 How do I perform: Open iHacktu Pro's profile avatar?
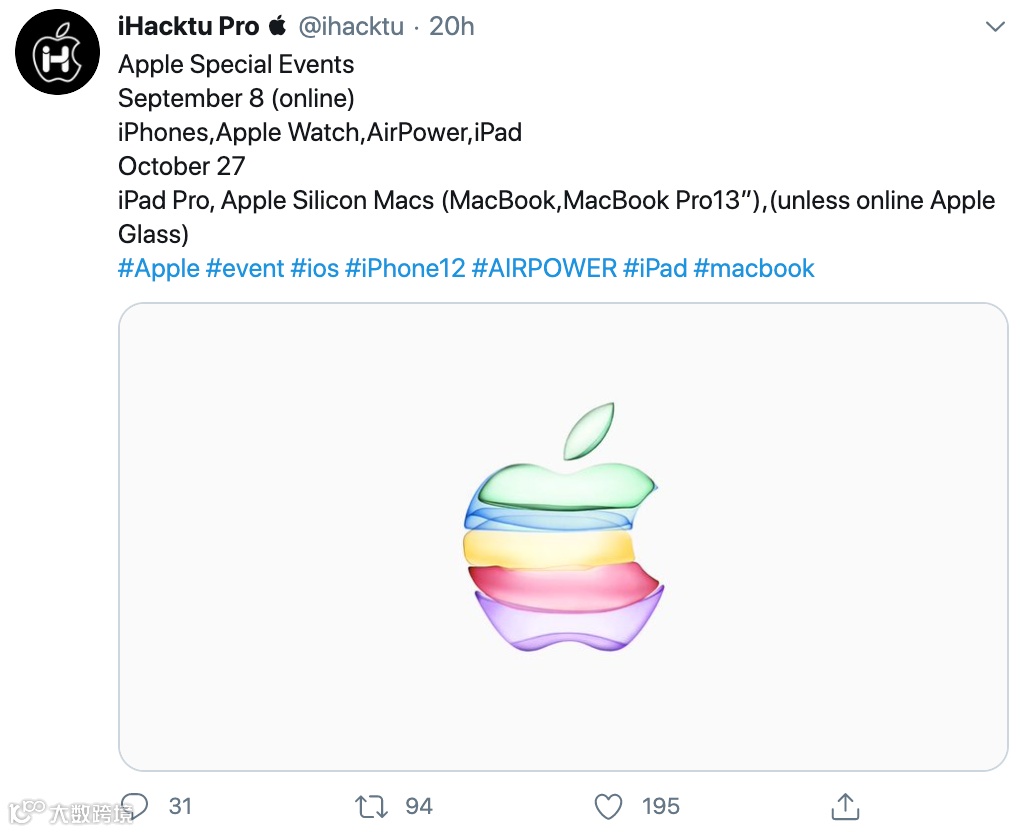(x=57, y=52)
